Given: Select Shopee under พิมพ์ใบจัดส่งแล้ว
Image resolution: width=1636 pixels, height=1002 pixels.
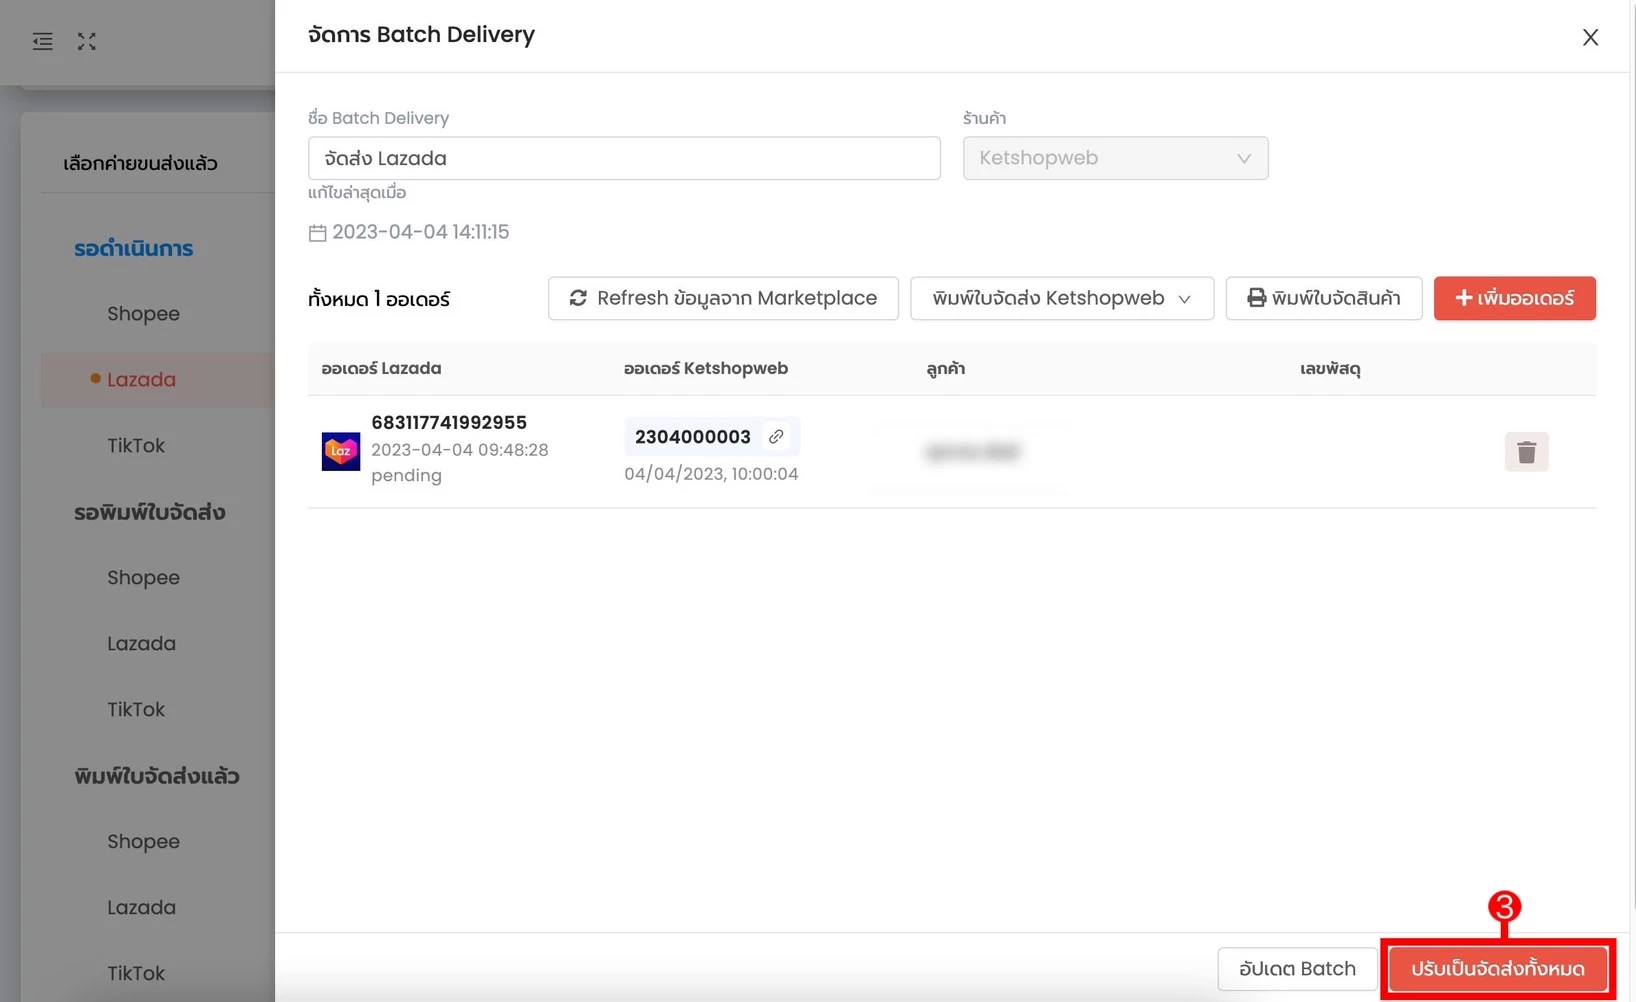Looking at the screenshot, I should 143,842.
